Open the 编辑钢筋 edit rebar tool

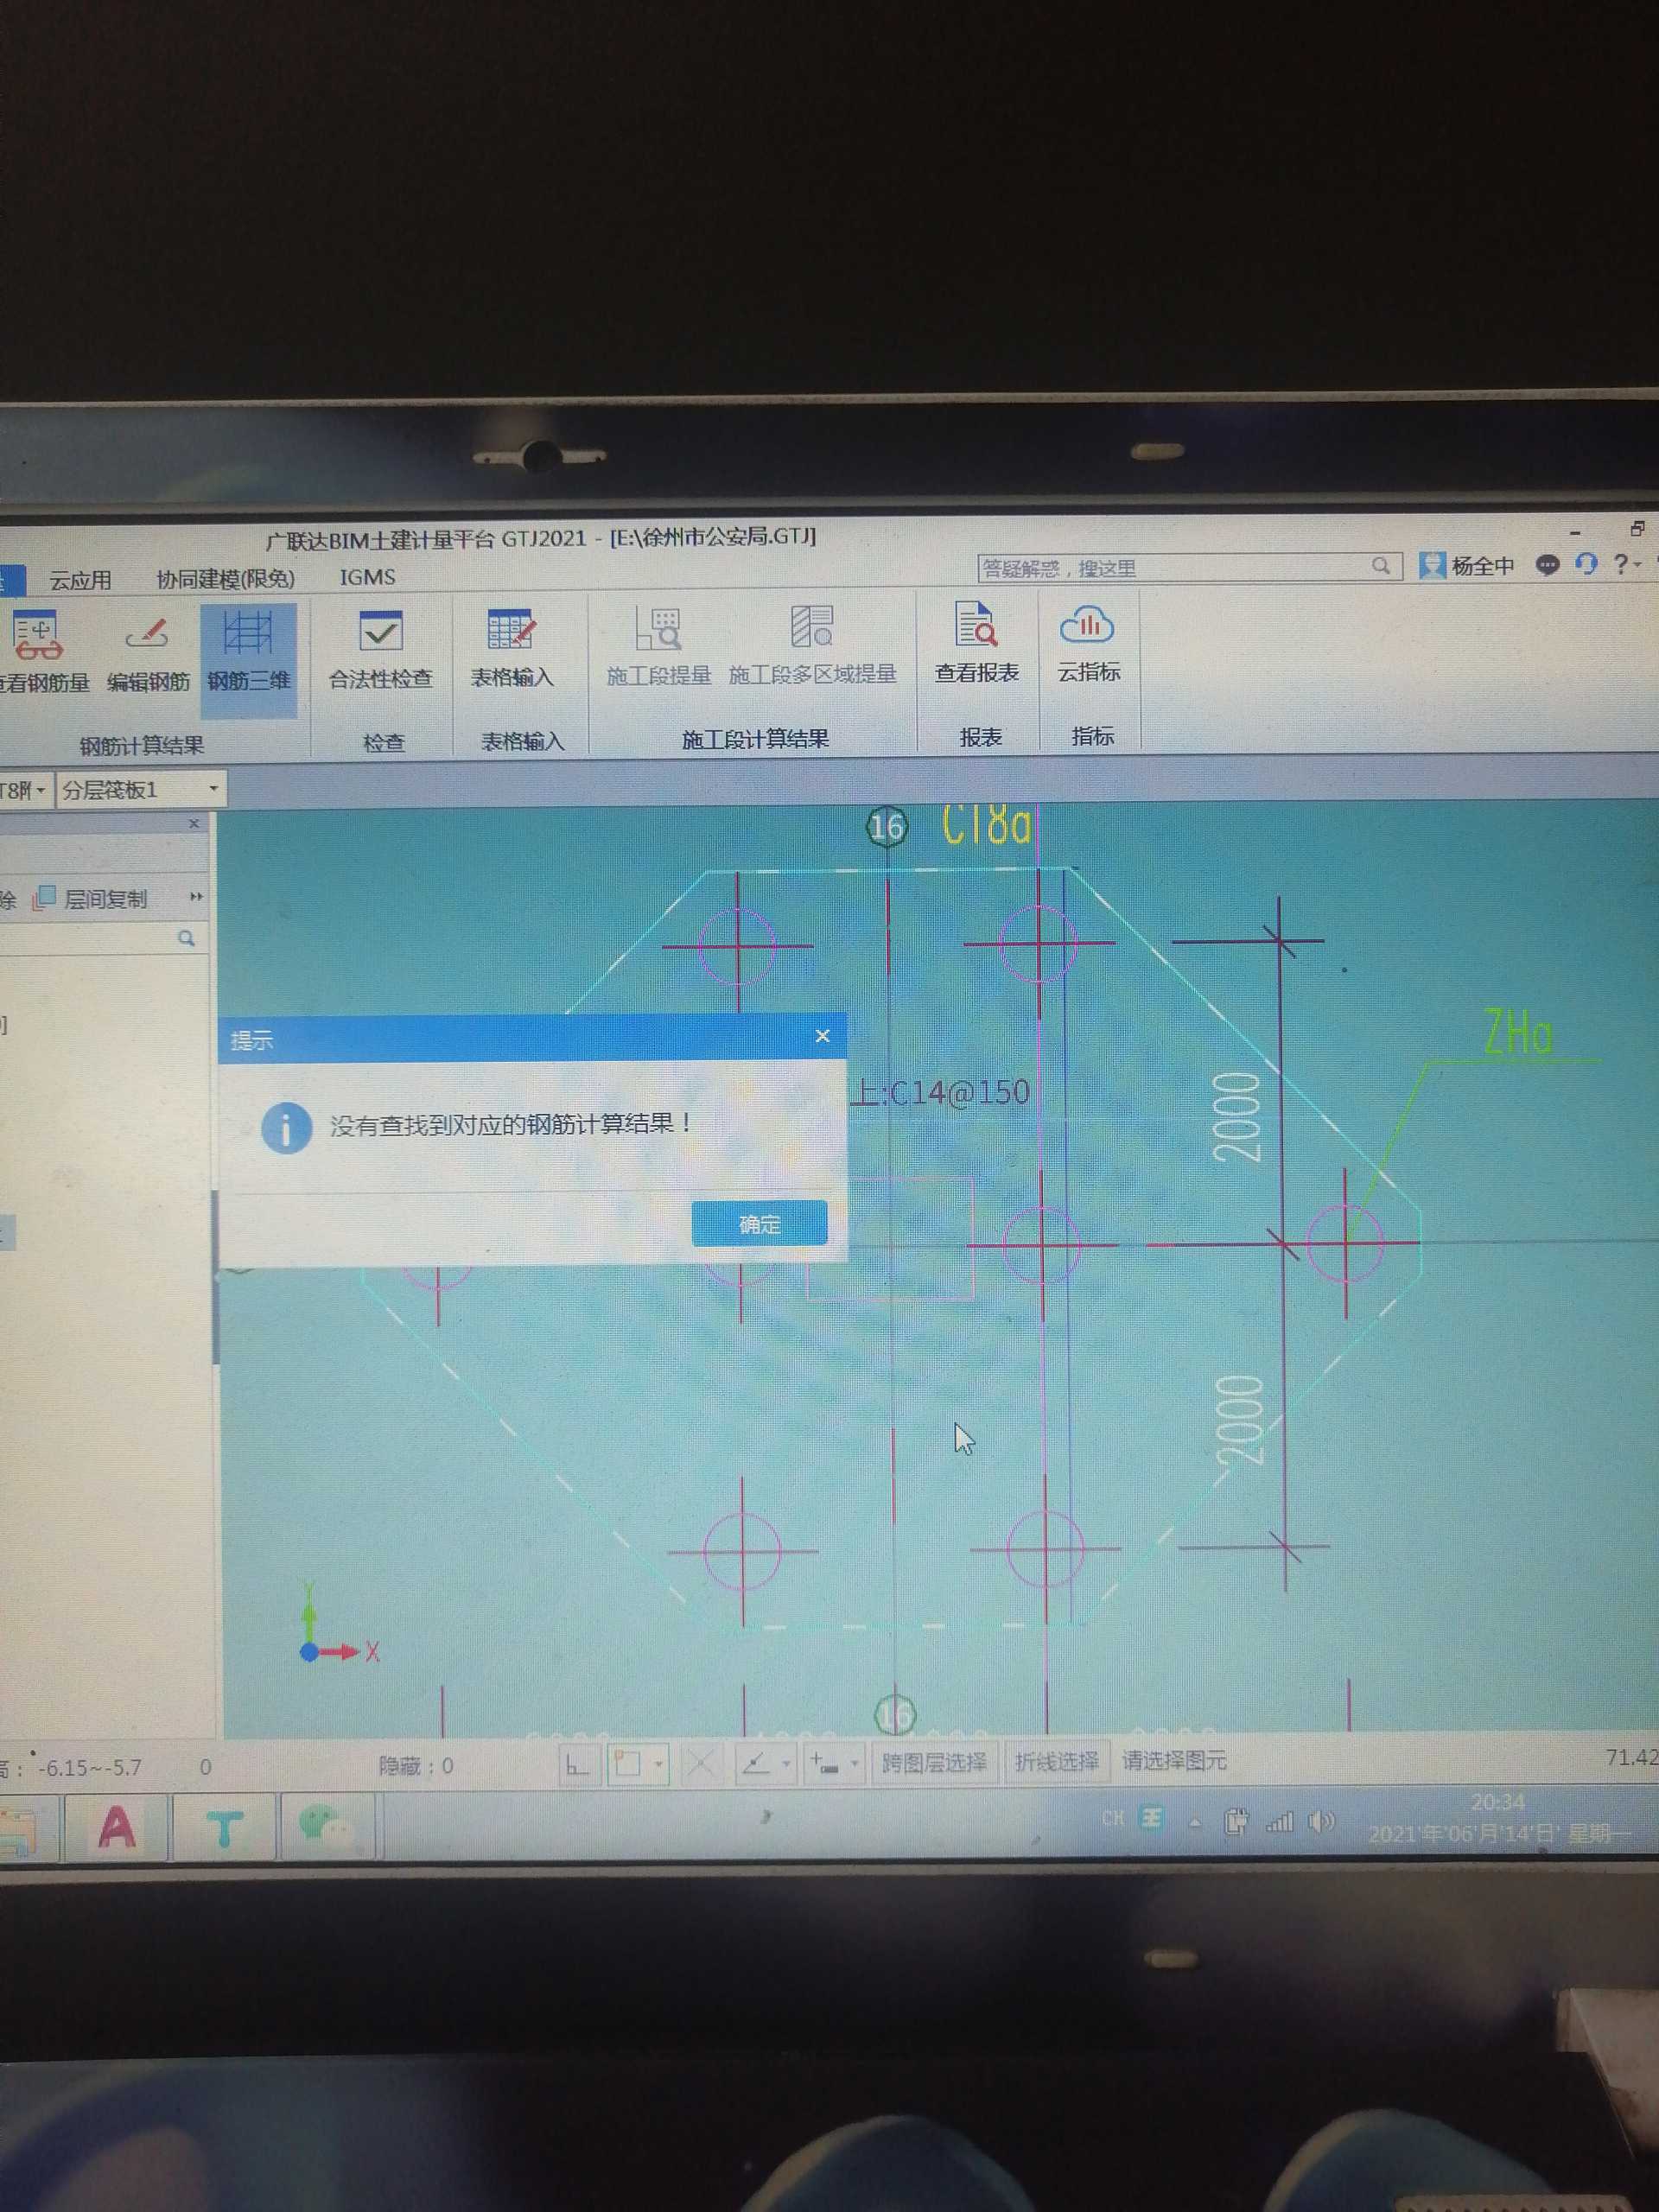[x=148, y=653]
